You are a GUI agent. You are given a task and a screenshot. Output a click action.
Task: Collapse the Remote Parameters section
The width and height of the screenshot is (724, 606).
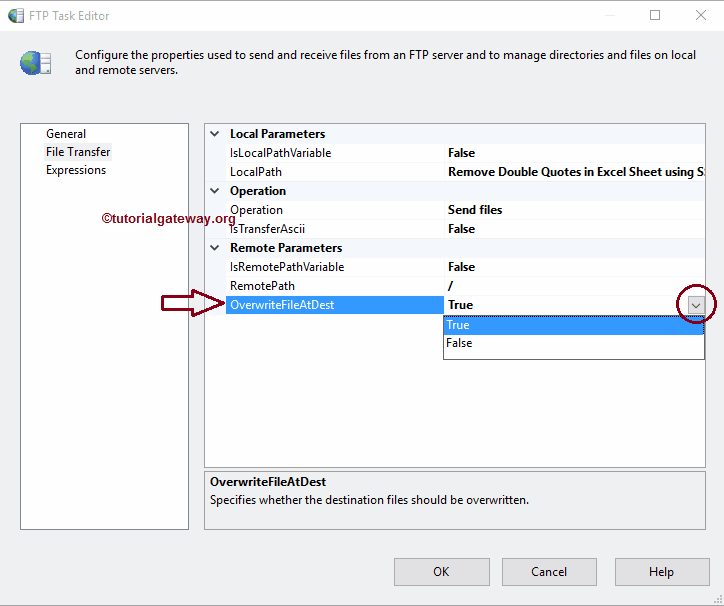(x=215, y=248)
